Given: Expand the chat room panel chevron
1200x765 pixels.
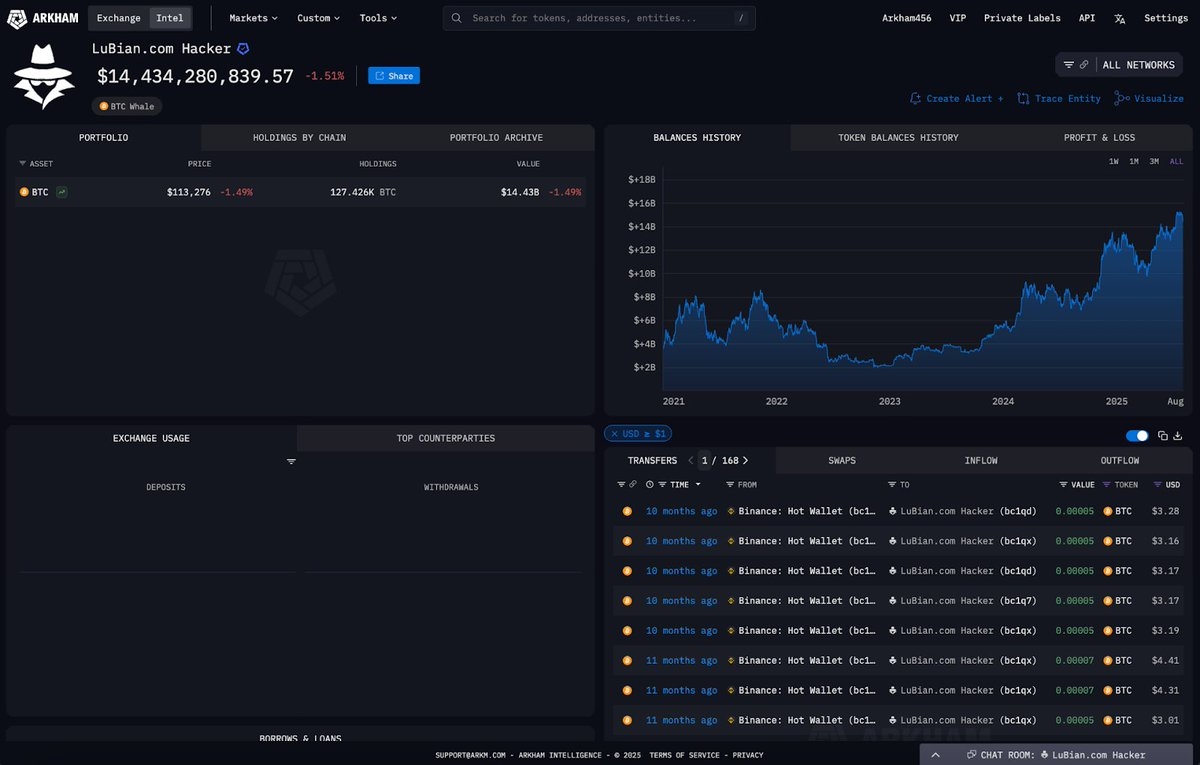Looking at the screenshot, I should click(935, 755).
